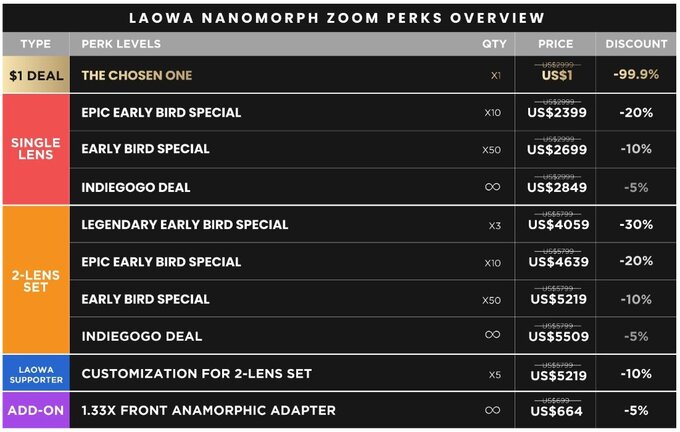Click the US$4059 price
This screenshot has width=680, height=432.
coord(559,225)
